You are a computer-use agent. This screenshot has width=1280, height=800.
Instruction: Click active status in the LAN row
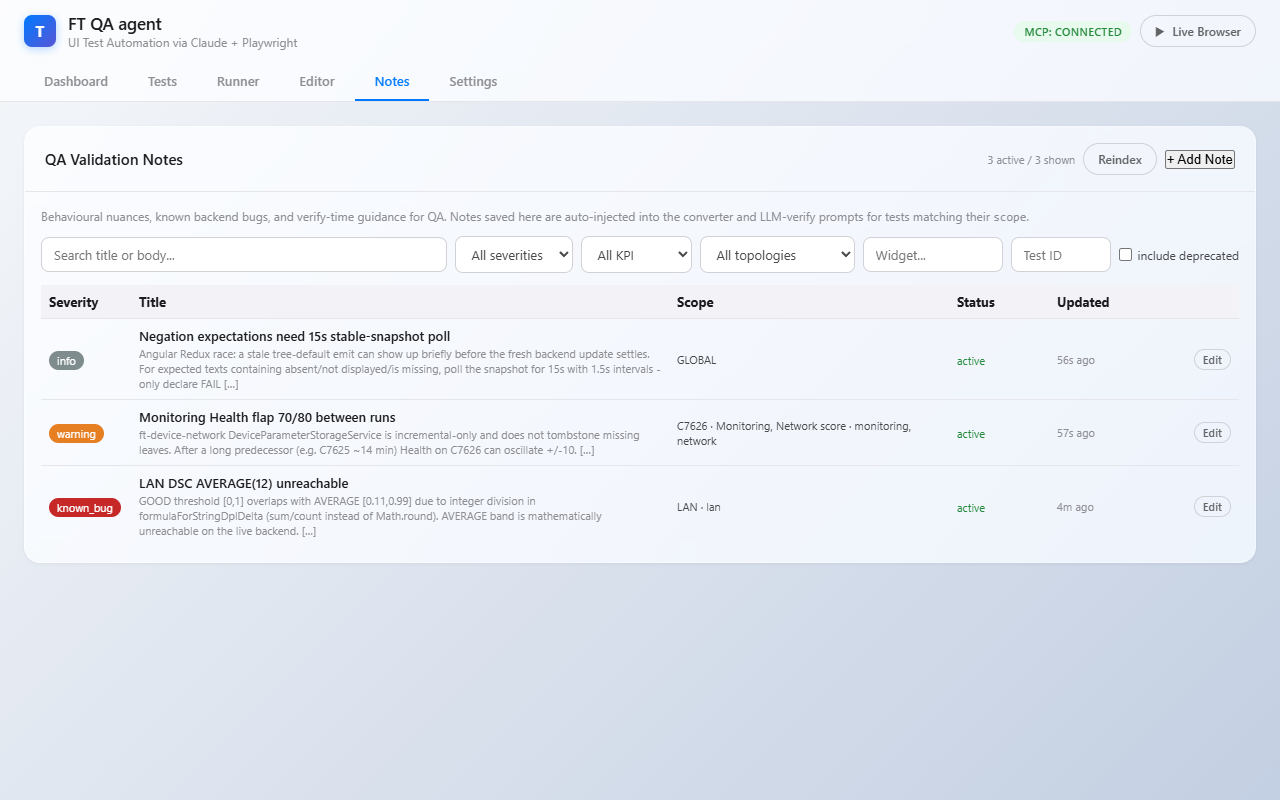click(971, 508)
